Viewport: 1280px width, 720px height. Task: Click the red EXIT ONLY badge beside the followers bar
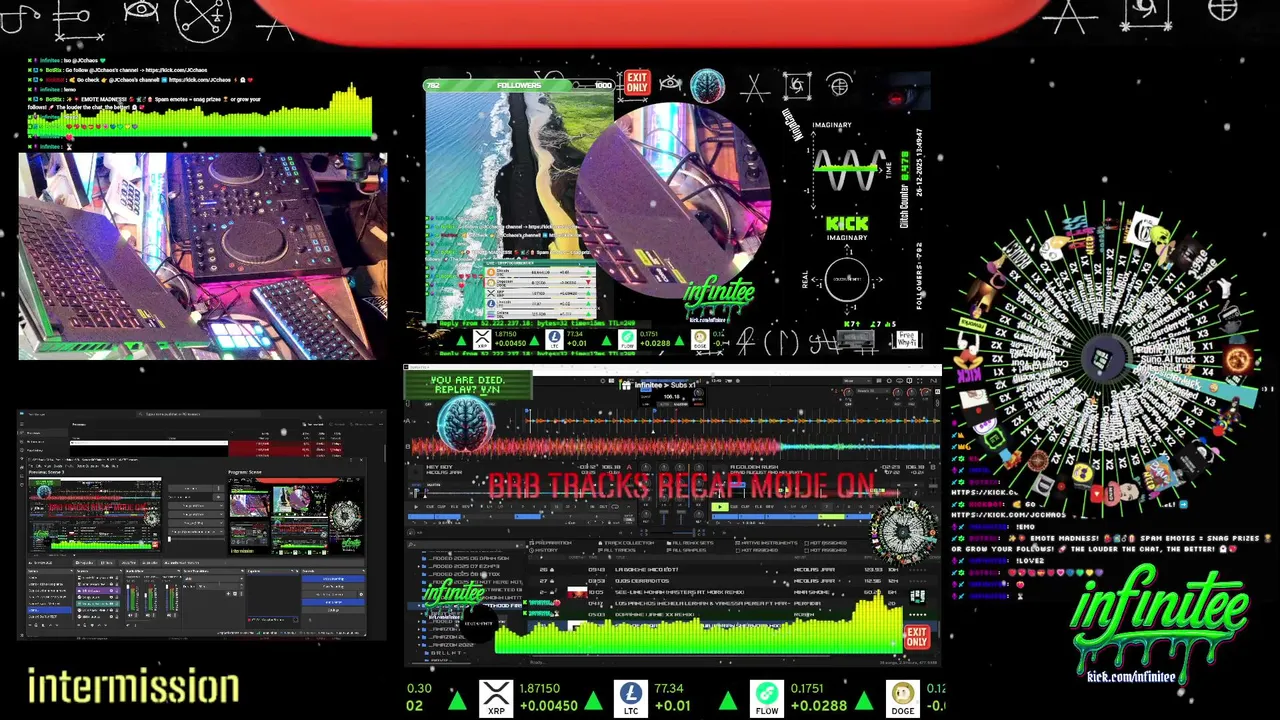pyautogui.click(x=637, y=83)
